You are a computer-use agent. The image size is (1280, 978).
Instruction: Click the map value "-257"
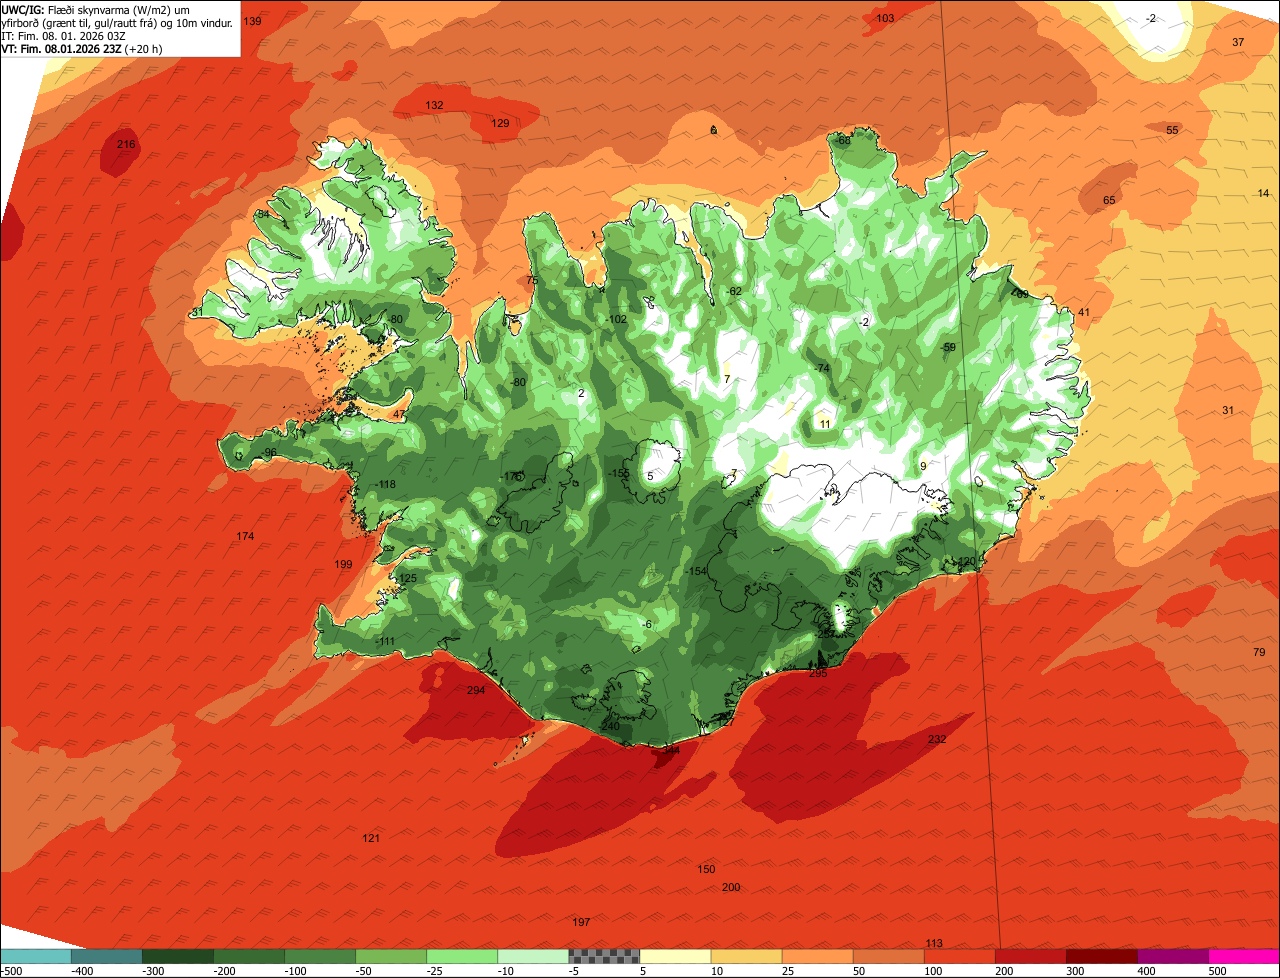pos(825,634)
